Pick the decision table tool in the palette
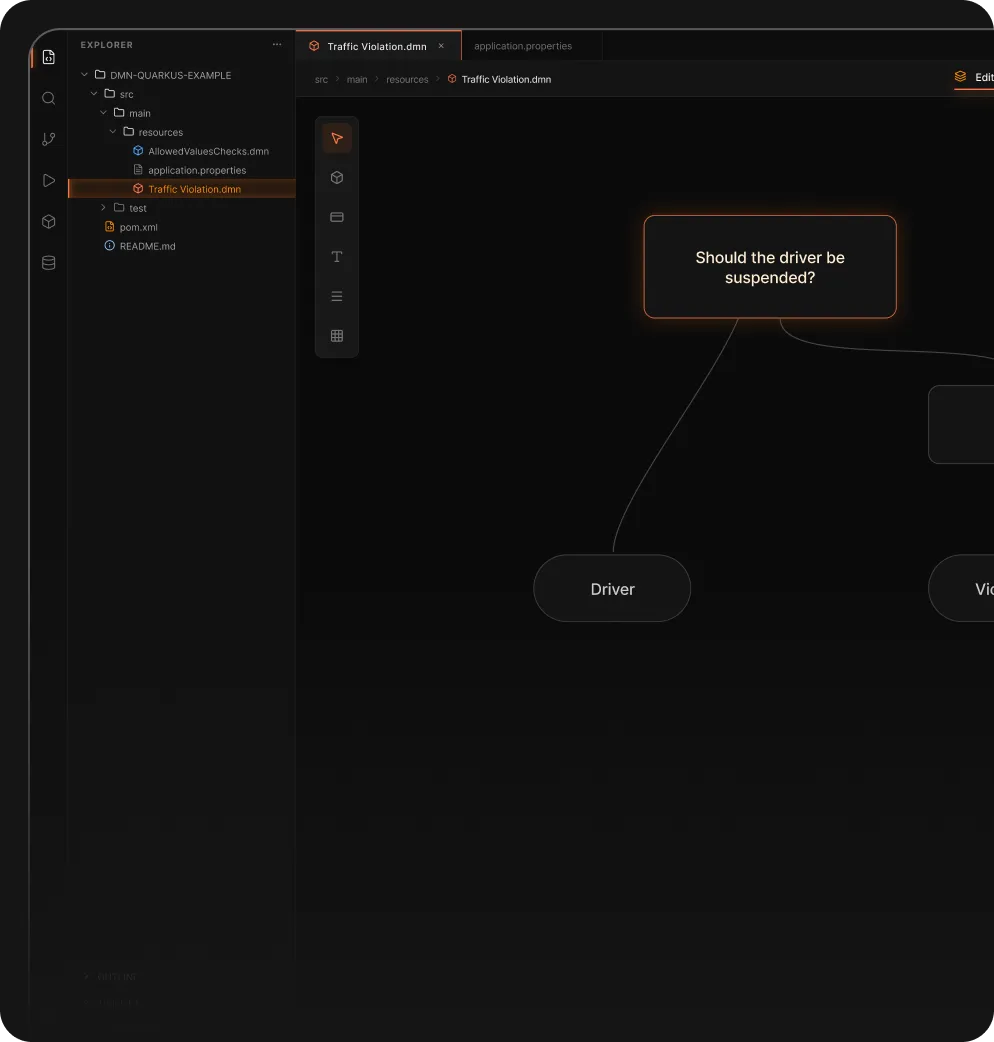Image resolution: width=994 pixels, height=1042 pixels. pyautogui.click(x=336, y=217)
